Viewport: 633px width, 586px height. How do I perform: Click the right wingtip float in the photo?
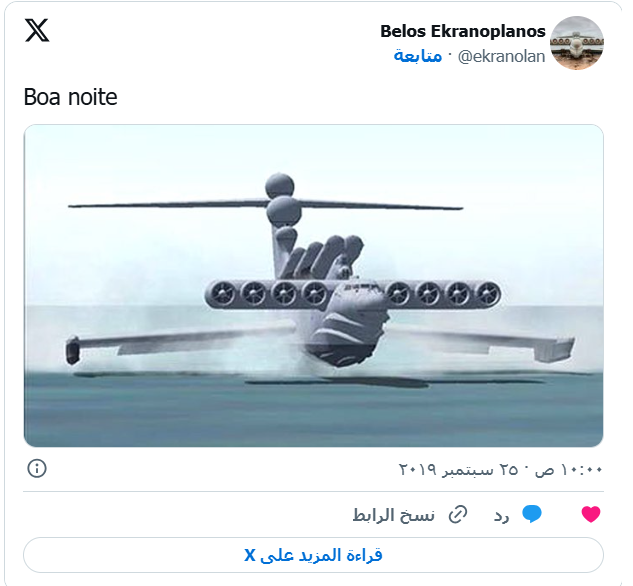point(554,349)
